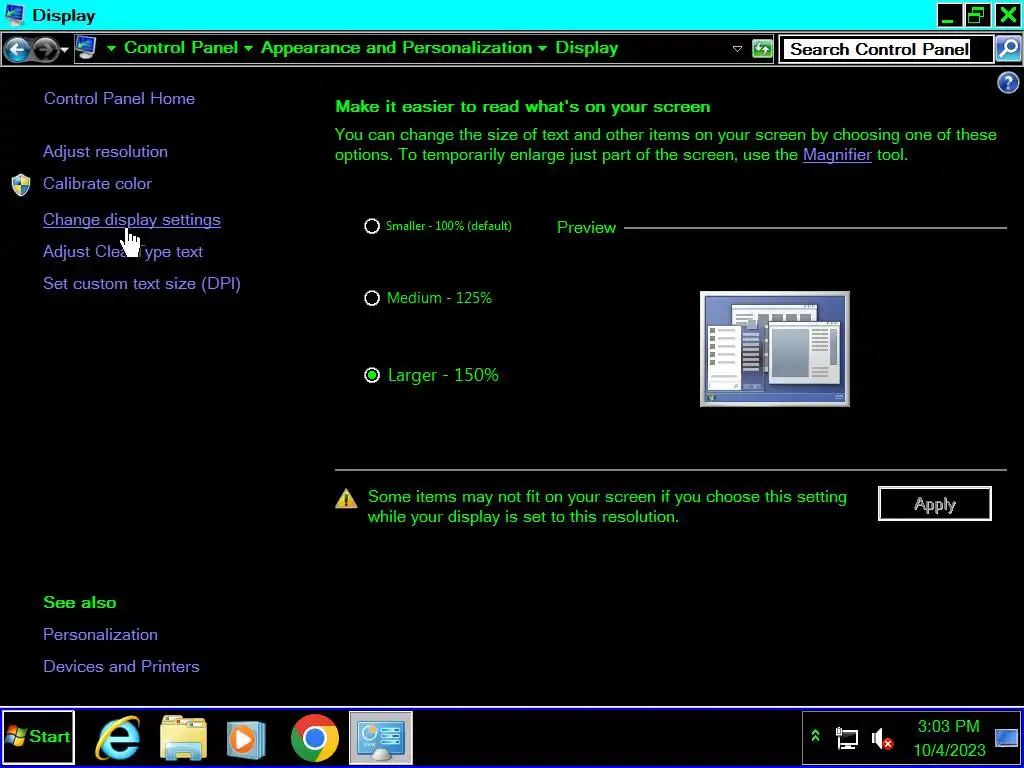The height and width of the screenshot is (768, 1024).
Task: Launch Google Chrome from taskbar
Action: (315, 738)
